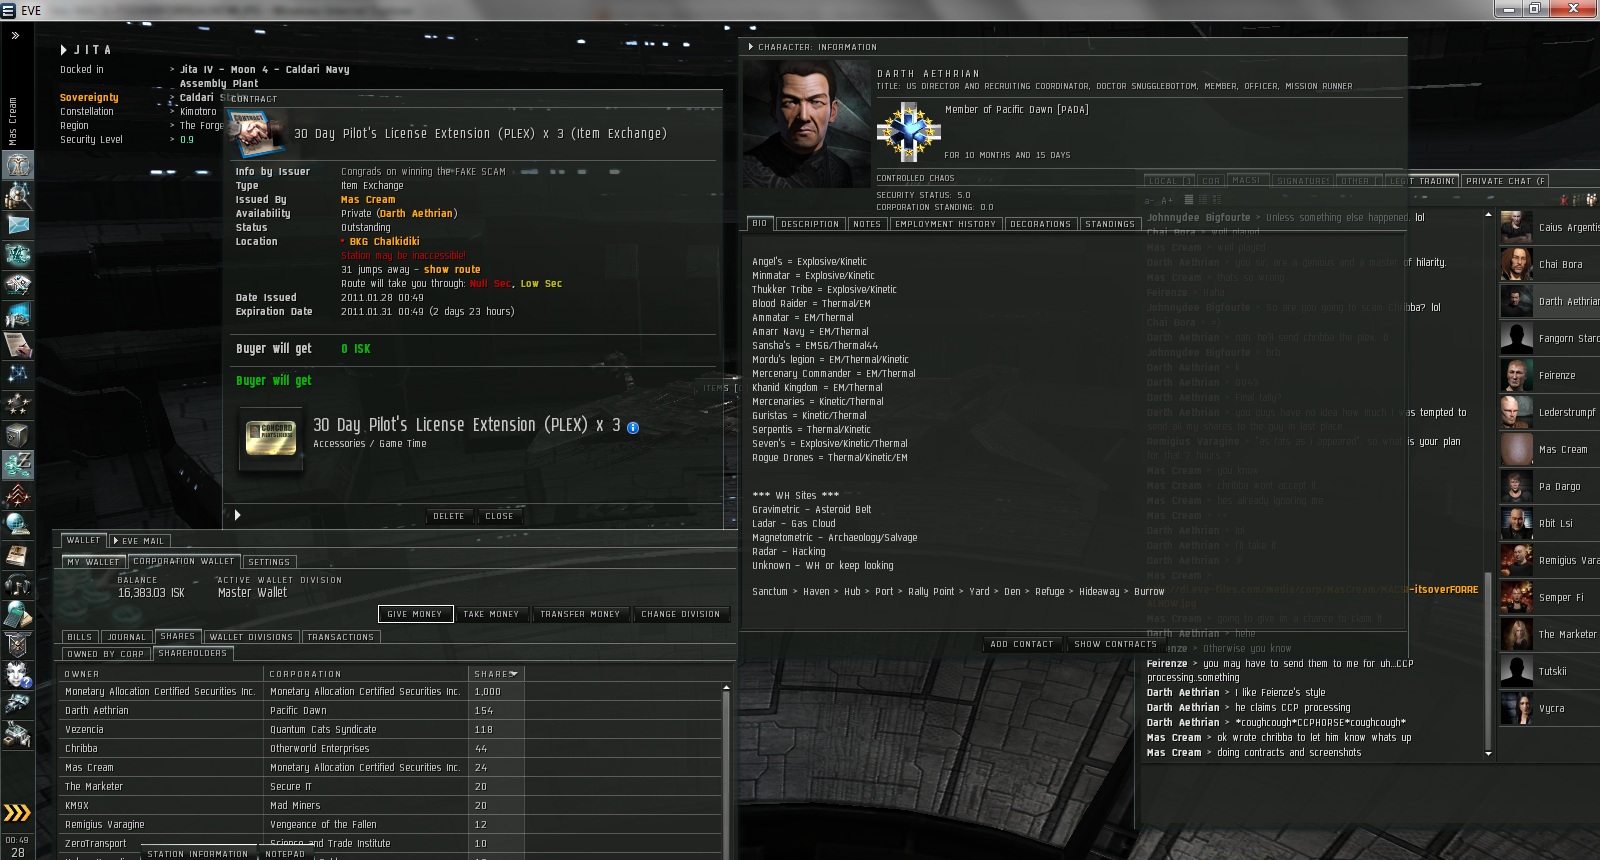Open the Contracts paper icon in sidebar
This screenshot has width=1600, height=860.
click(18, 345)
